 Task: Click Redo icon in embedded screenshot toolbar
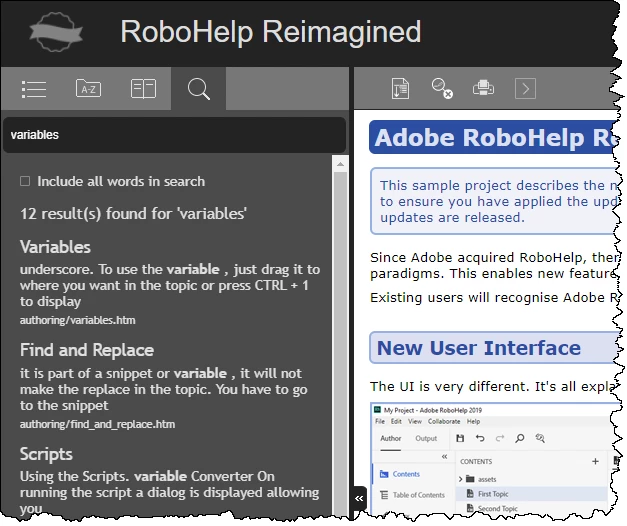coord(500,438)
